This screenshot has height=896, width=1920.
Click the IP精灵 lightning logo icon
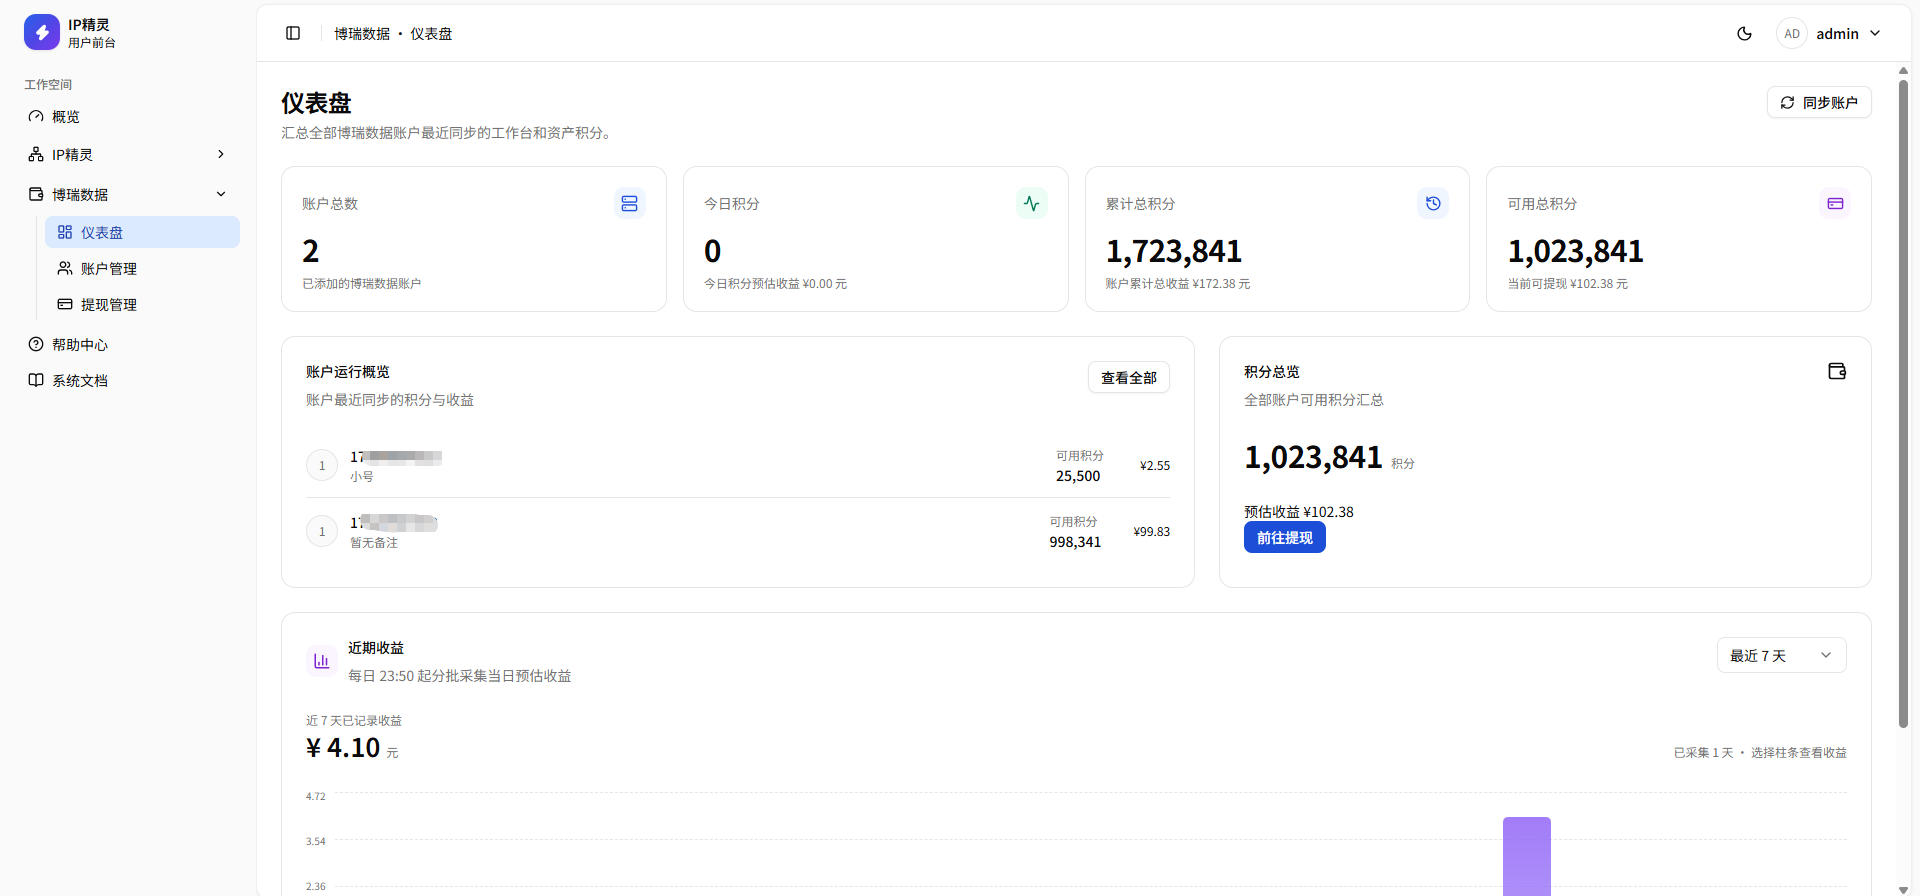(42, 32)
